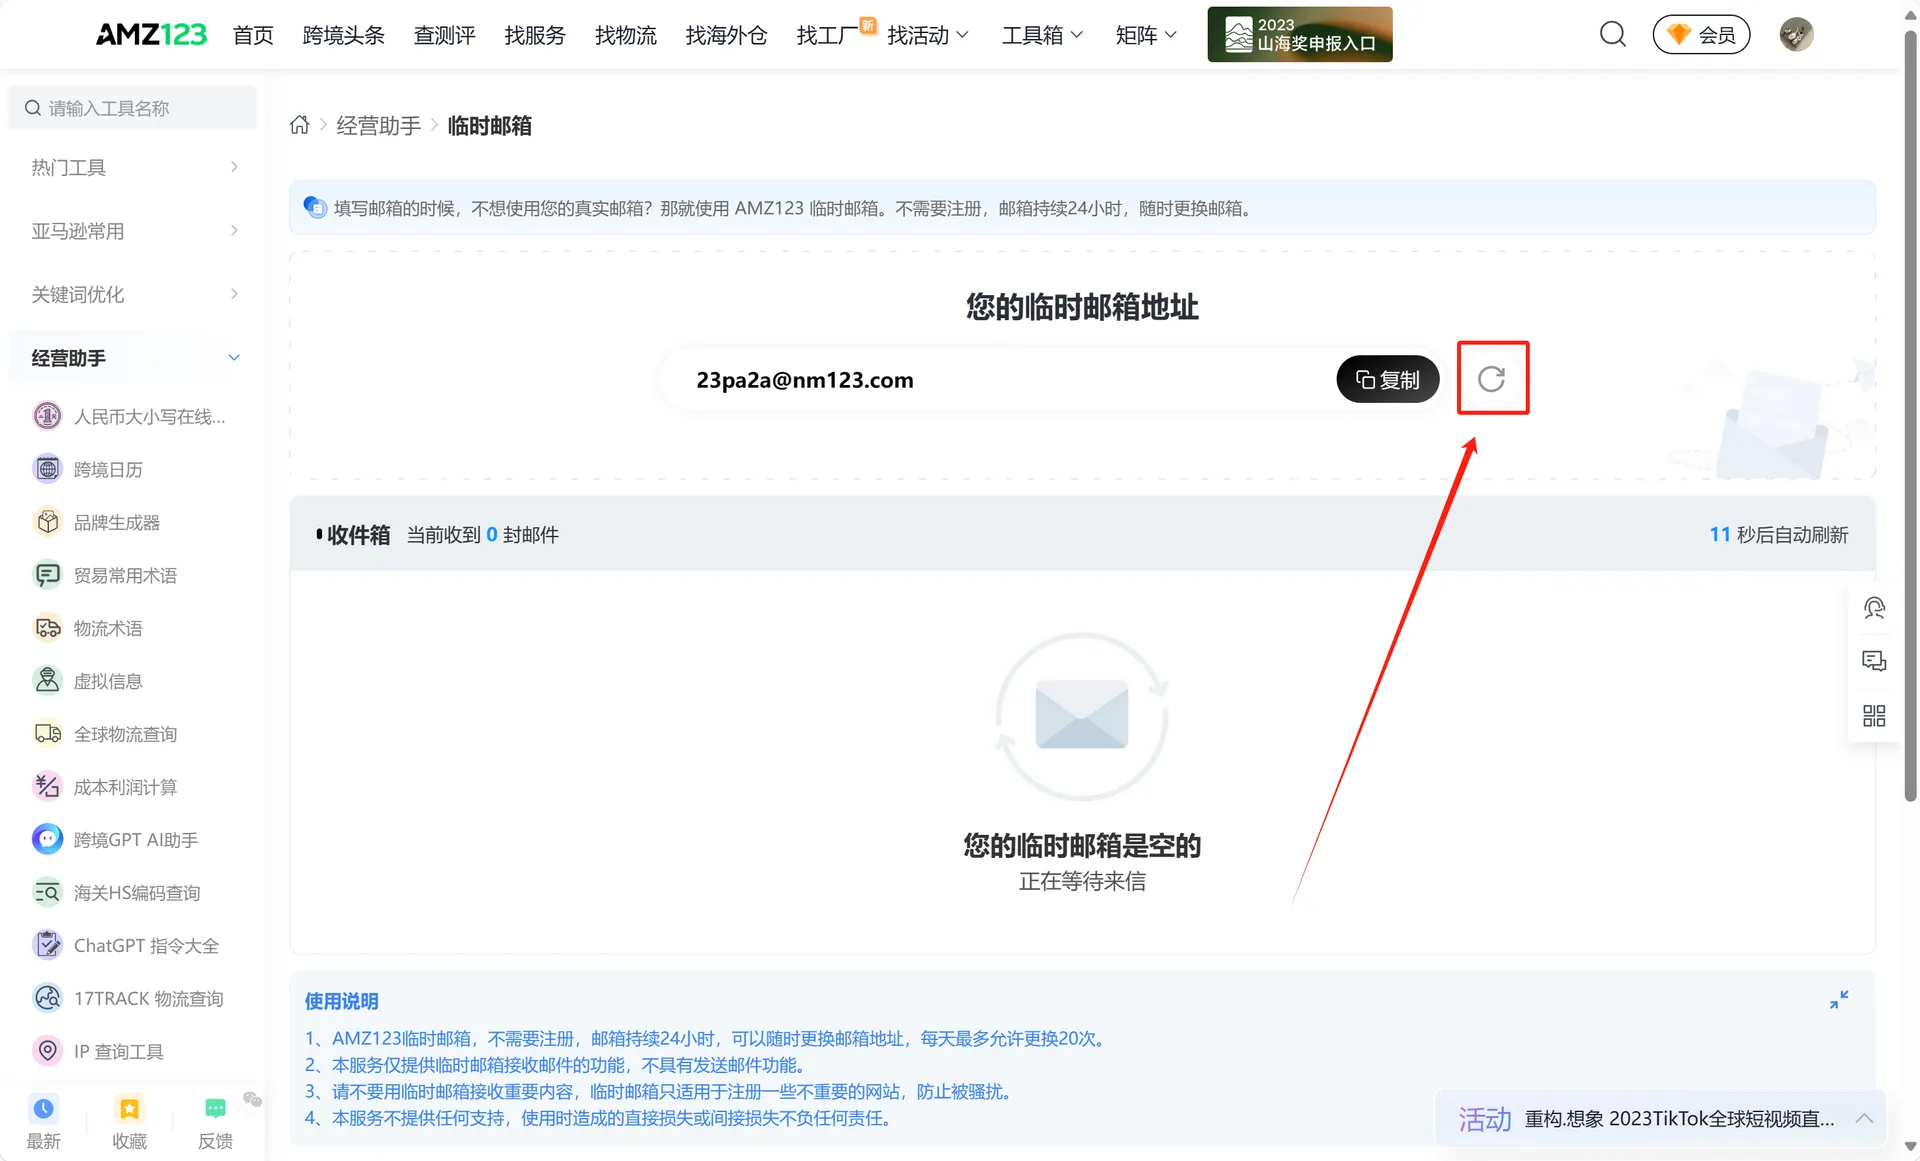1920x1161 pixels.
Task: Open the 找活动 dropdown menu
Action: click(x=928, y=35)
